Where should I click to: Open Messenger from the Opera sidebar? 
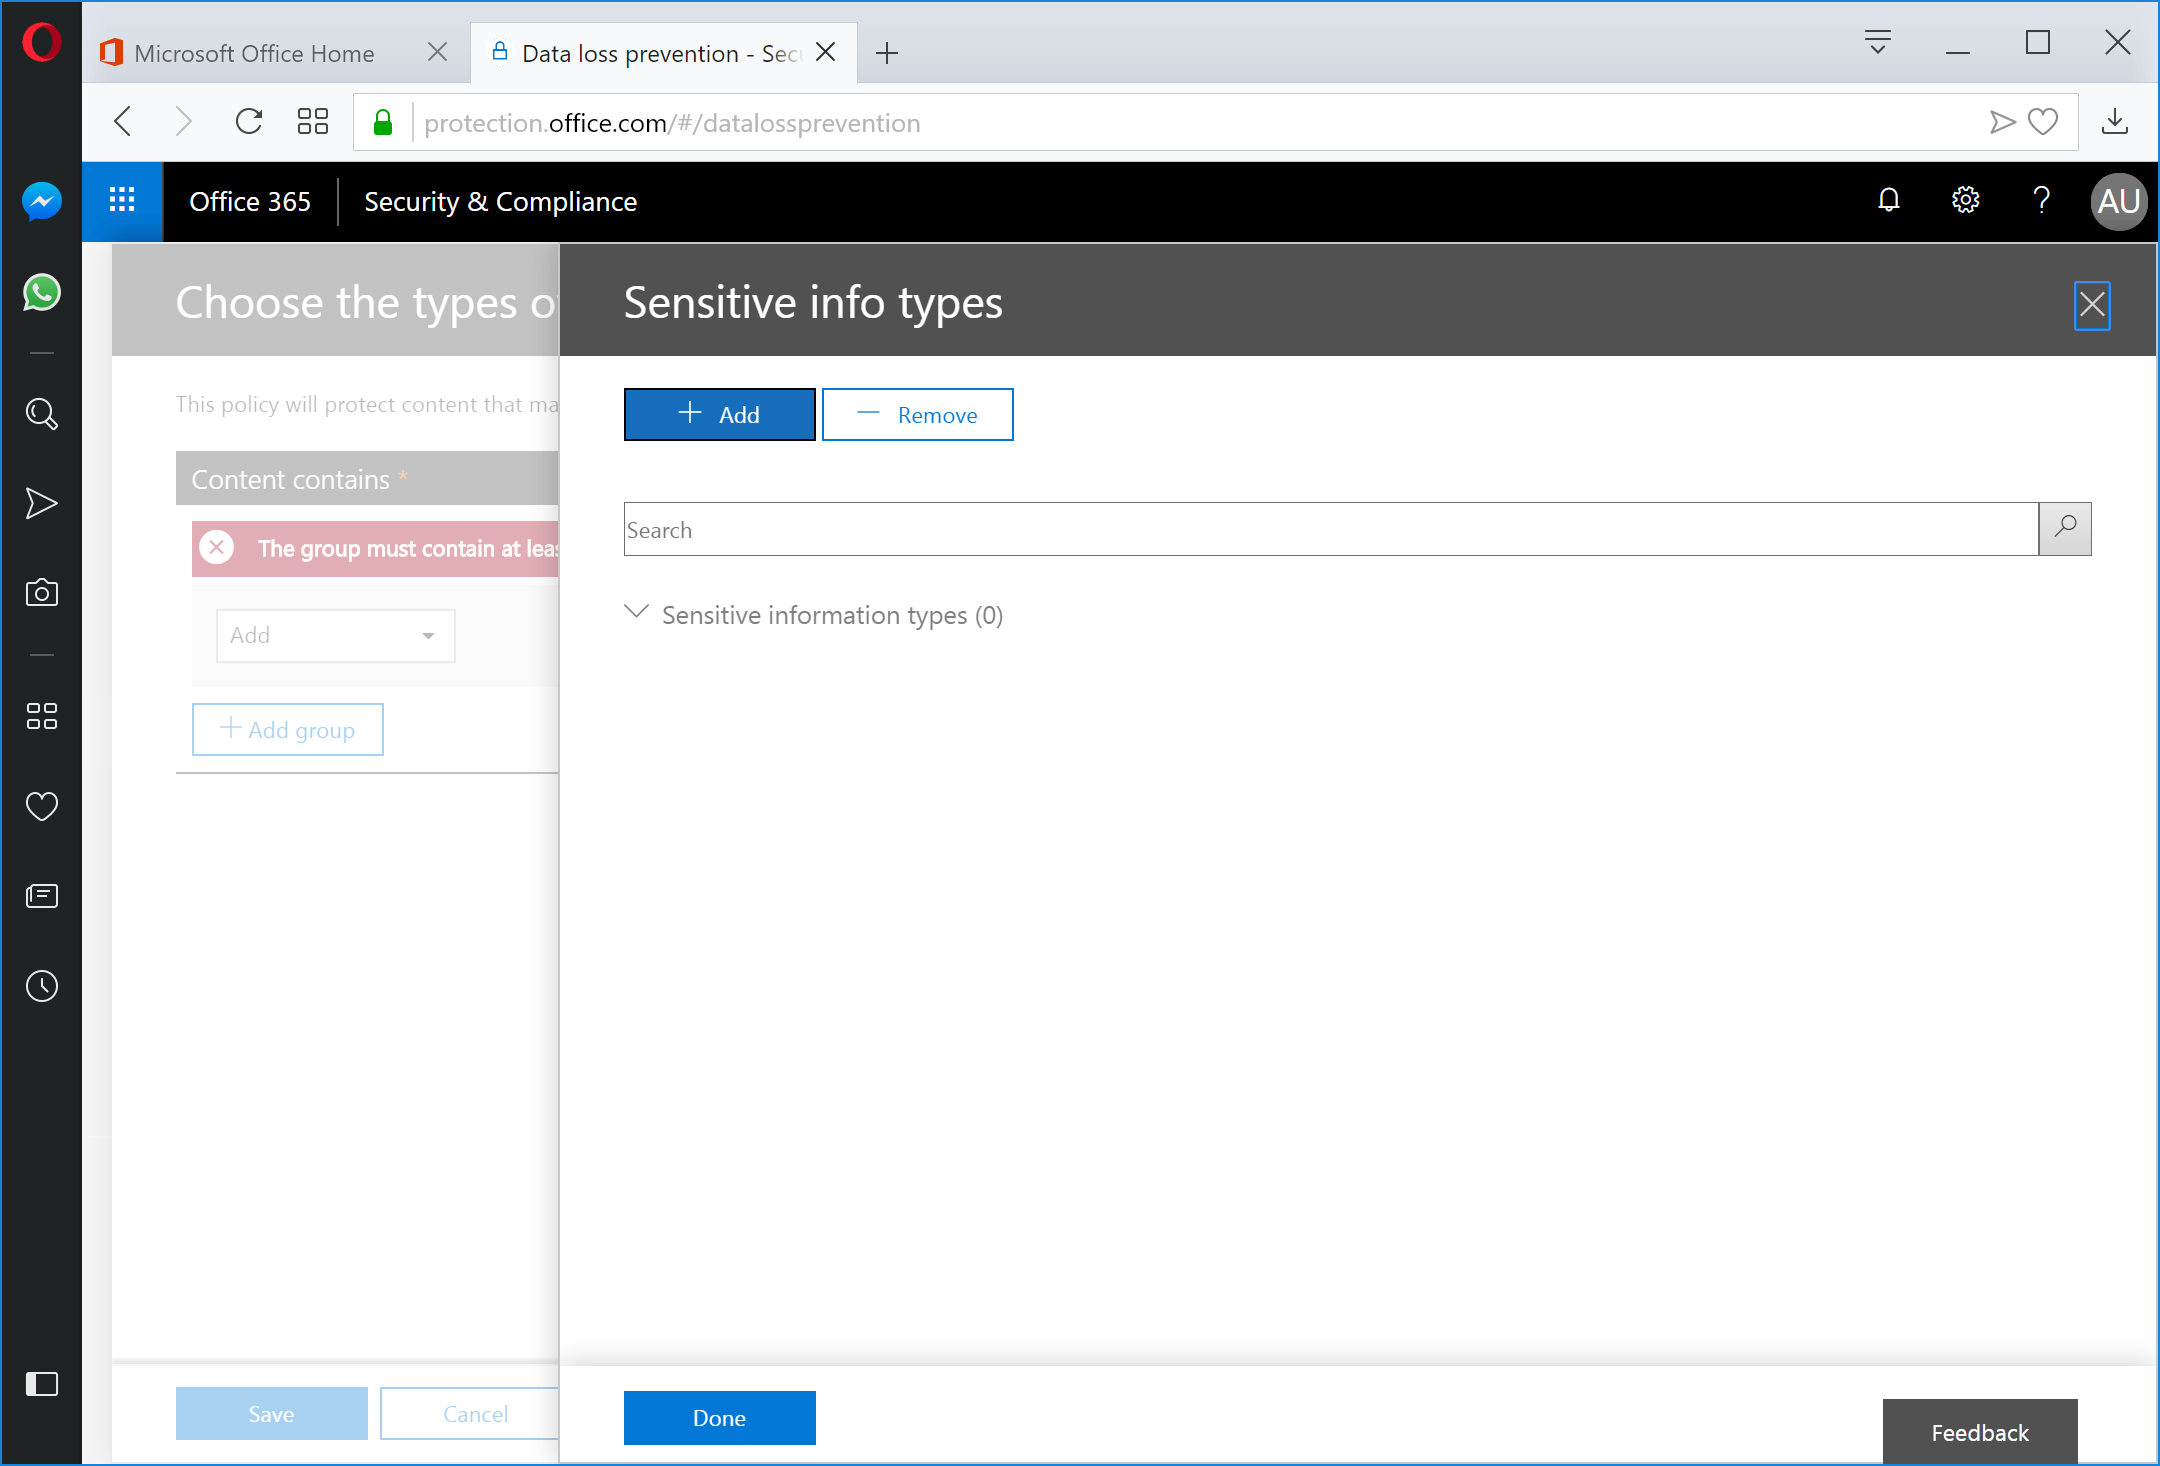pyautogui.click(x=41, y=201)
